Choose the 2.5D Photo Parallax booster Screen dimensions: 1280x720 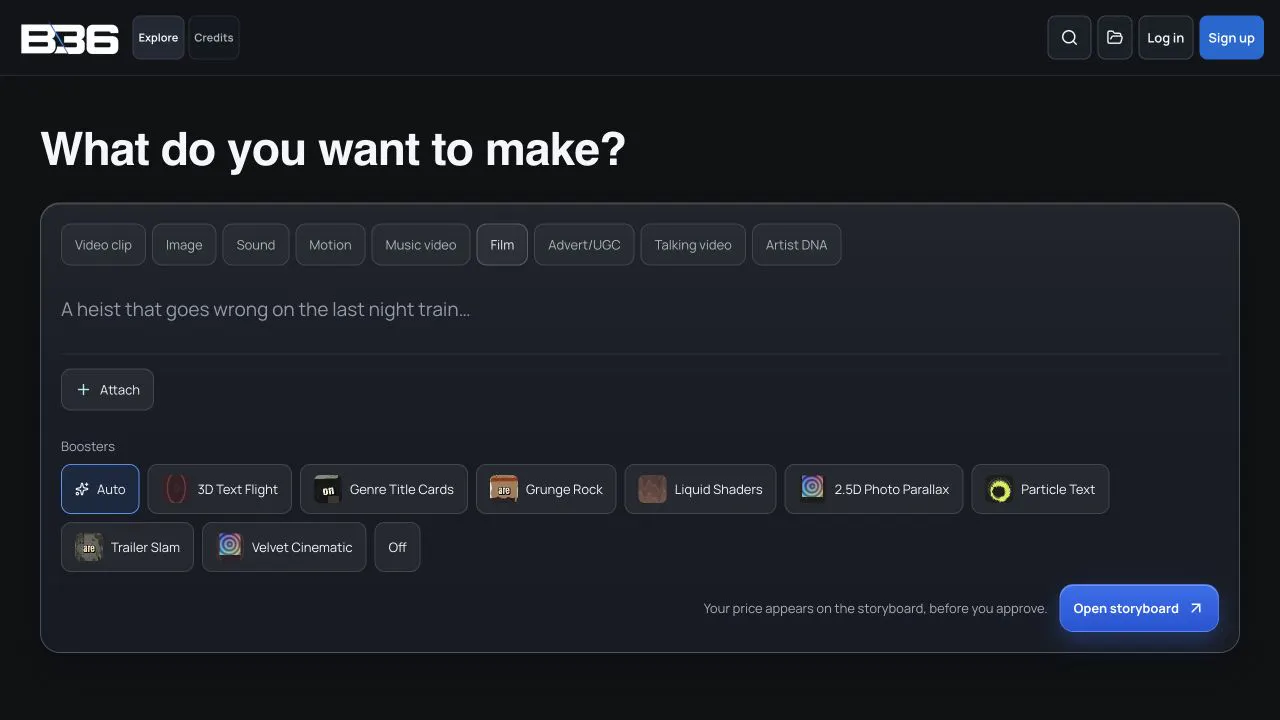pyautogui.click(x=874, y=489)
